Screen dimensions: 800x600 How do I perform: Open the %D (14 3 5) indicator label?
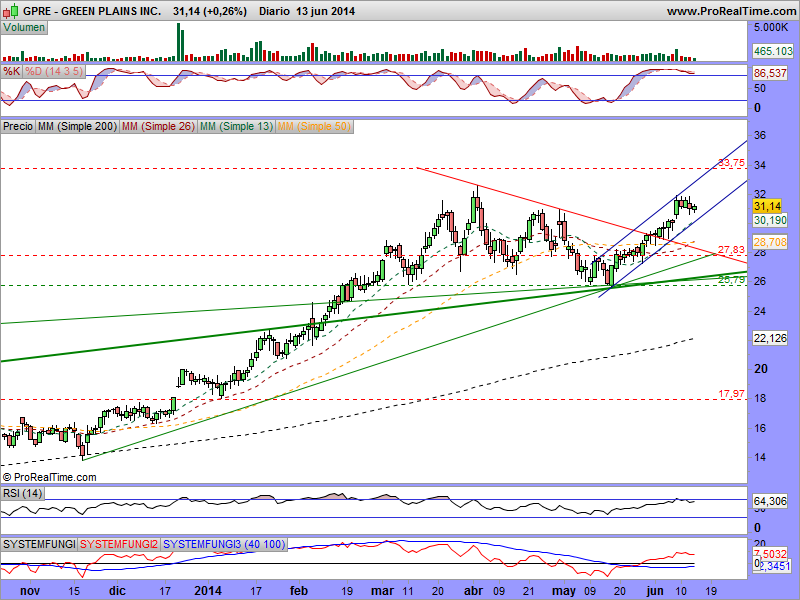54,71
